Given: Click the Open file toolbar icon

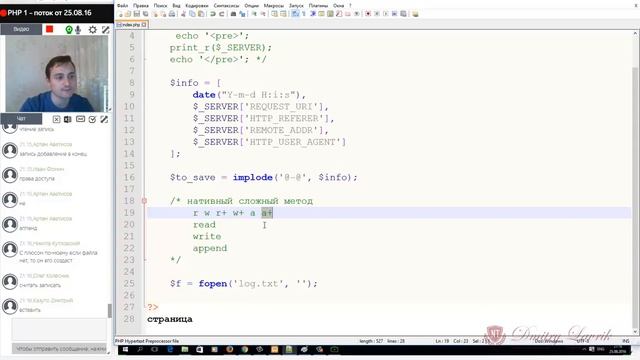Looking at the screenshot, I should 128,14.
